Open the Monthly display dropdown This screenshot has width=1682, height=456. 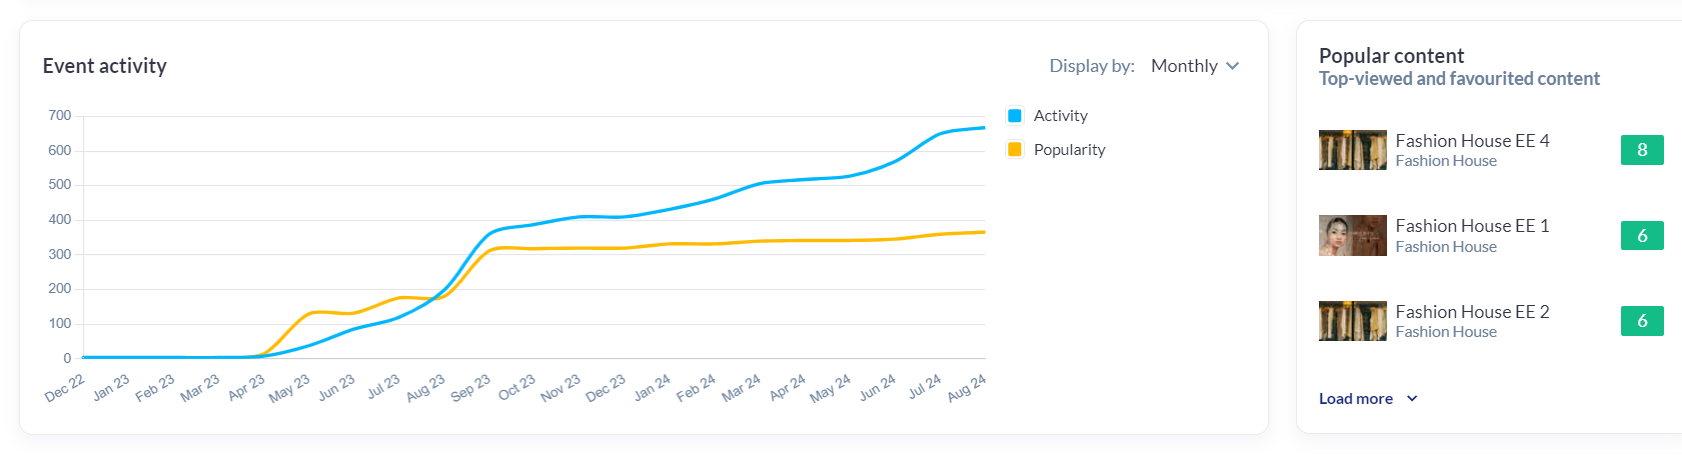point(1184,66)
